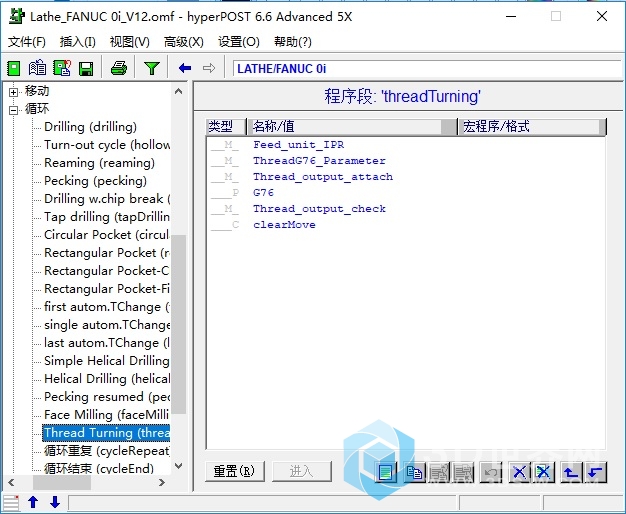Click the grayed undo arrow button

491,472
